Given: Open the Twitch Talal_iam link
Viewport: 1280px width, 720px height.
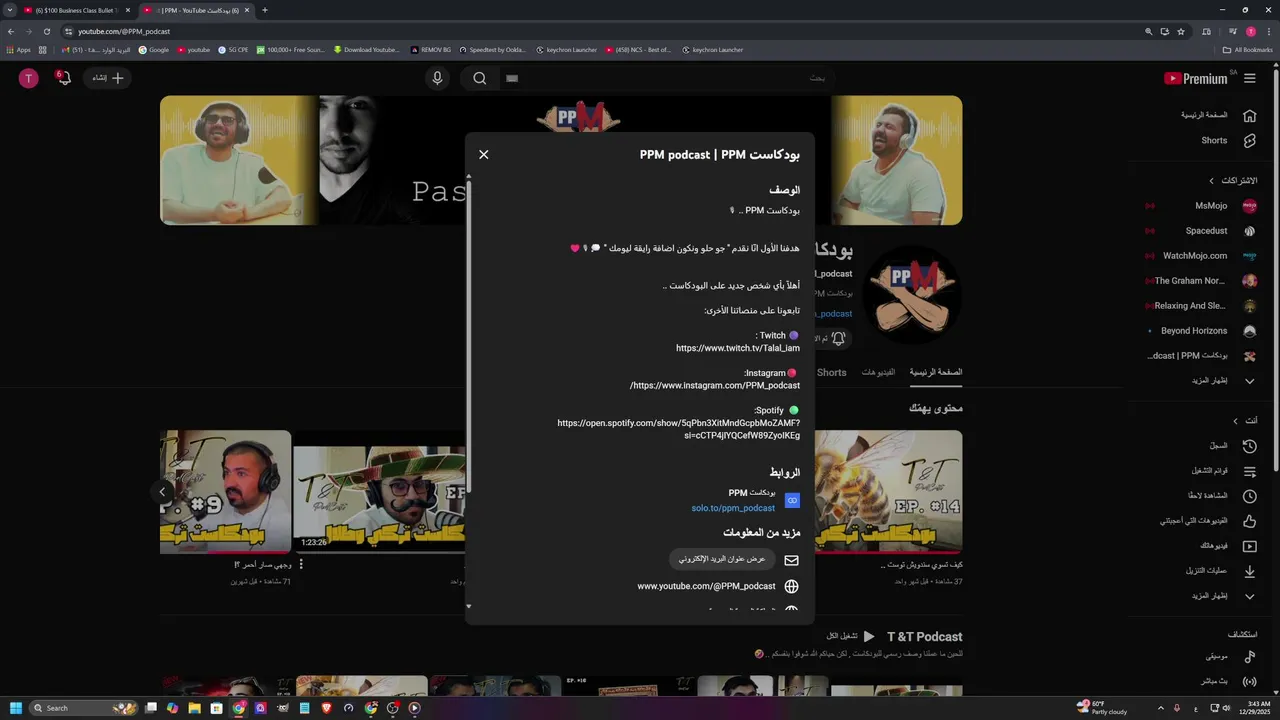Looking at the screenshot, I should pyautogui.click(x=738, y=348).
